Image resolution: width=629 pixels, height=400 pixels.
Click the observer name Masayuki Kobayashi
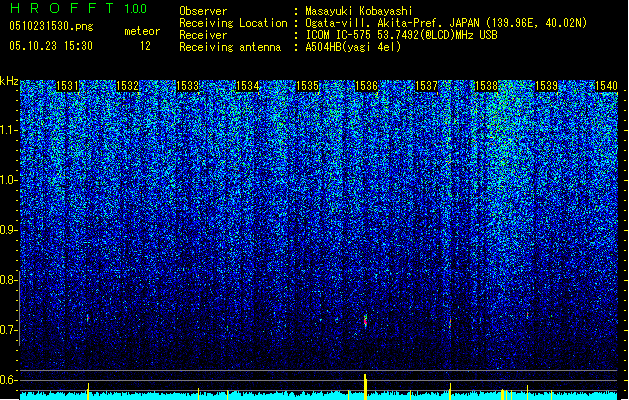coord(359,11)
